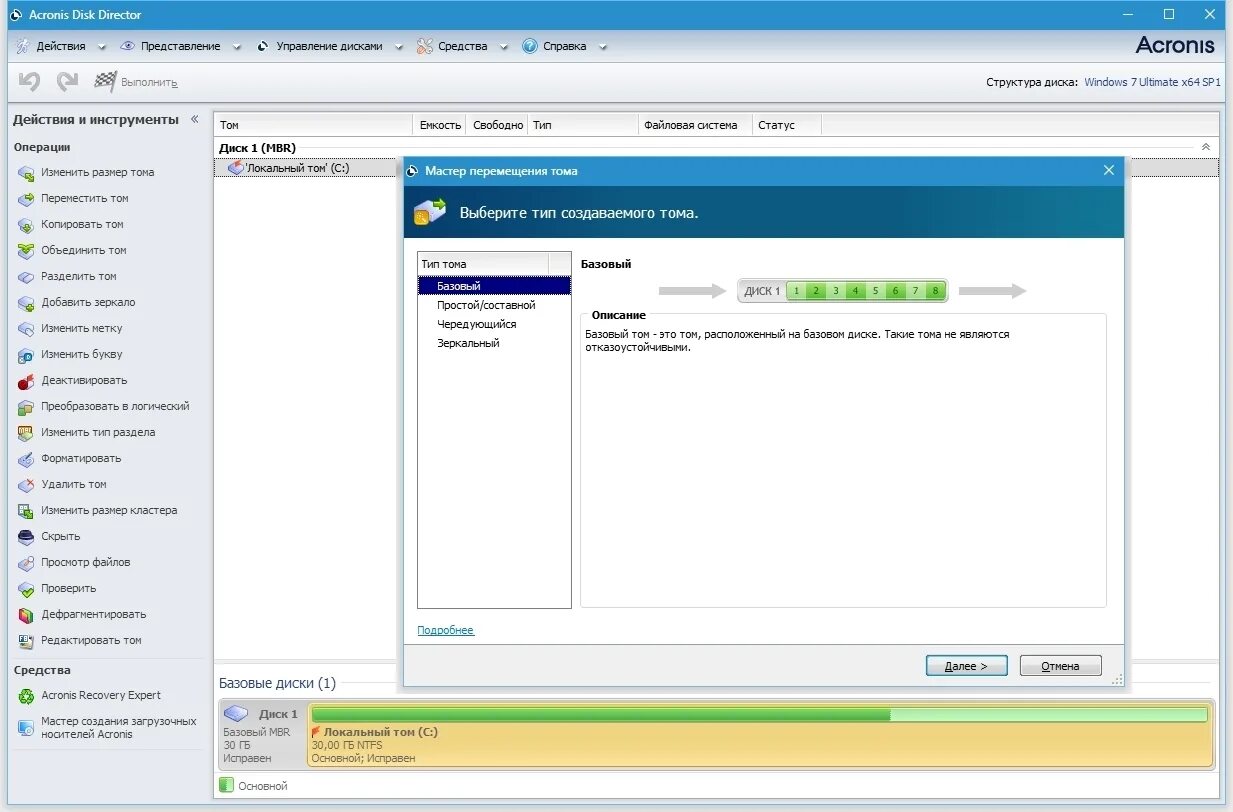Image resolution: width=1233 pixels, height=812 pixels.
Task: Sort by Свободно column header
Action: click(497, 125)
